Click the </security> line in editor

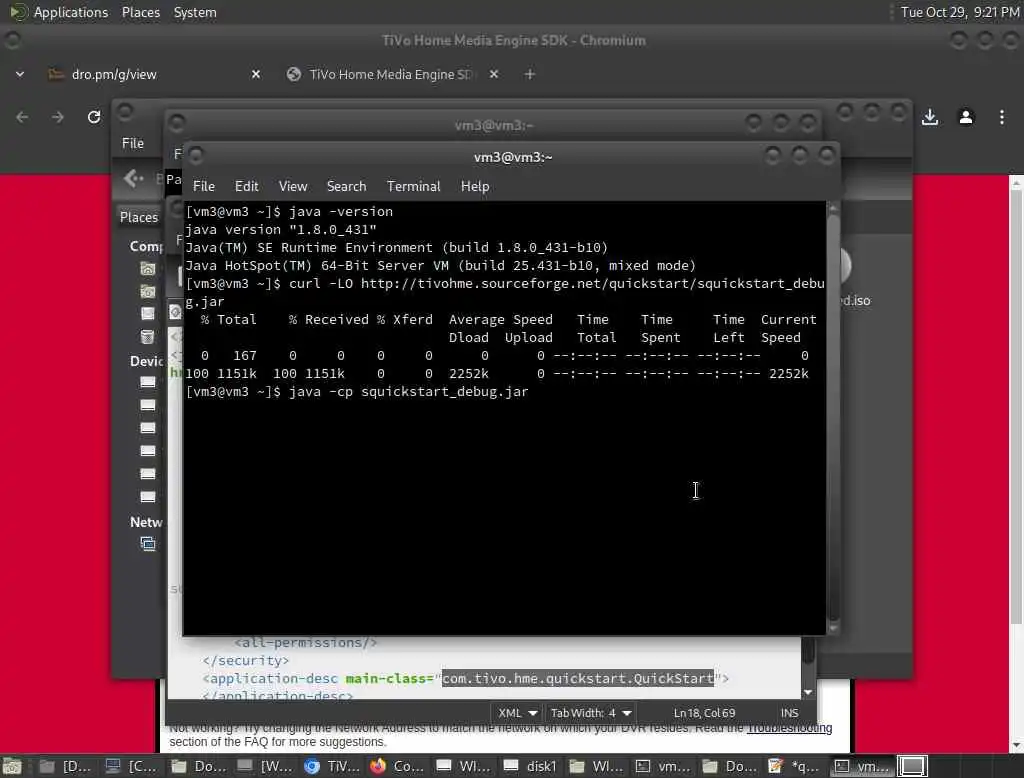pos(245,660)
